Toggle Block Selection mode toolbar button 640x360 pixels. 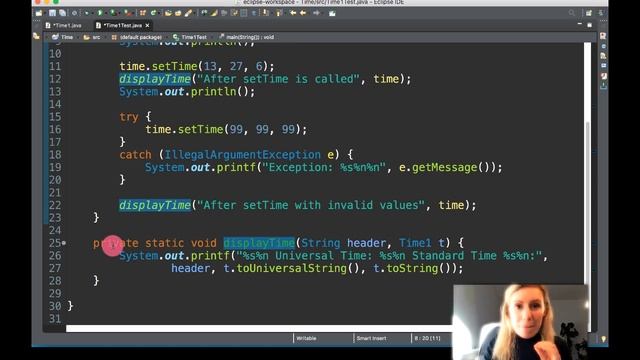(244, 13)
